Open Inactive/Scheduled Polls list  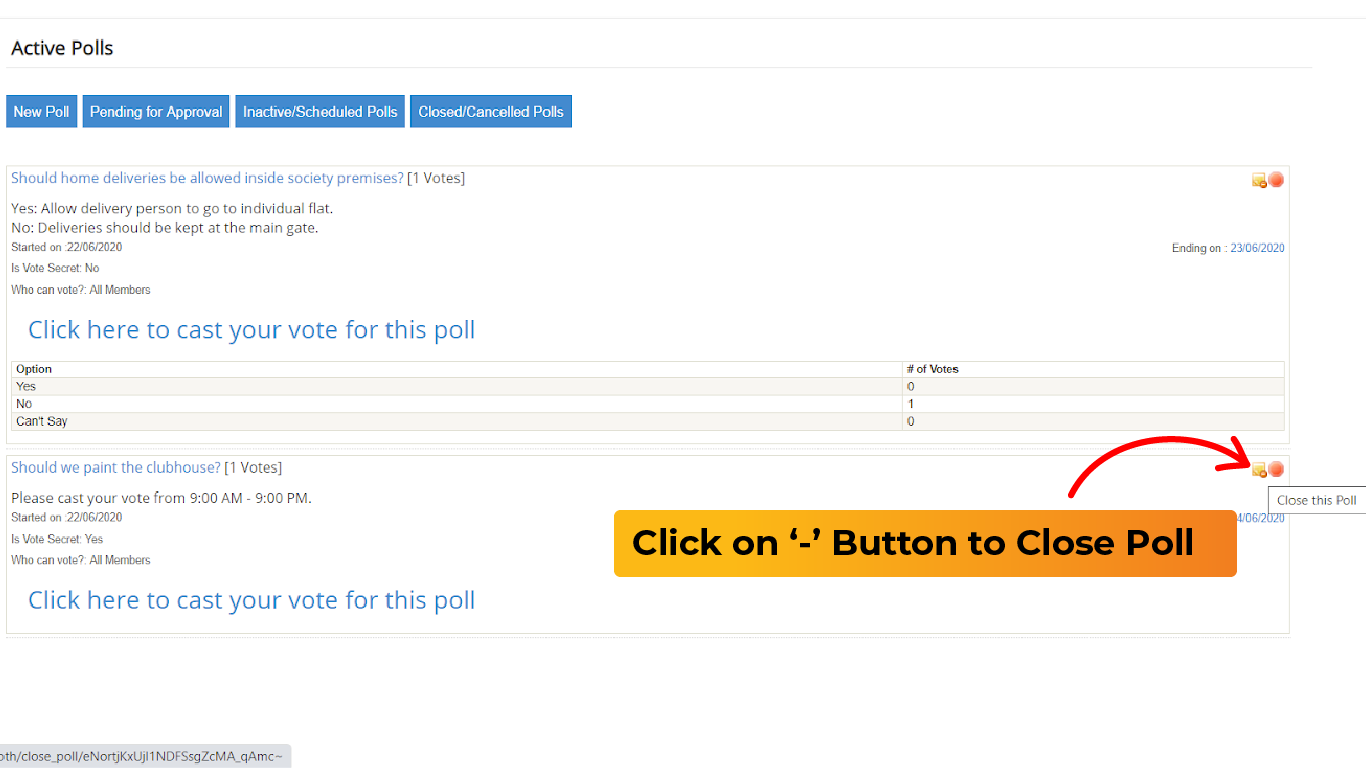(x=320, y=112)
